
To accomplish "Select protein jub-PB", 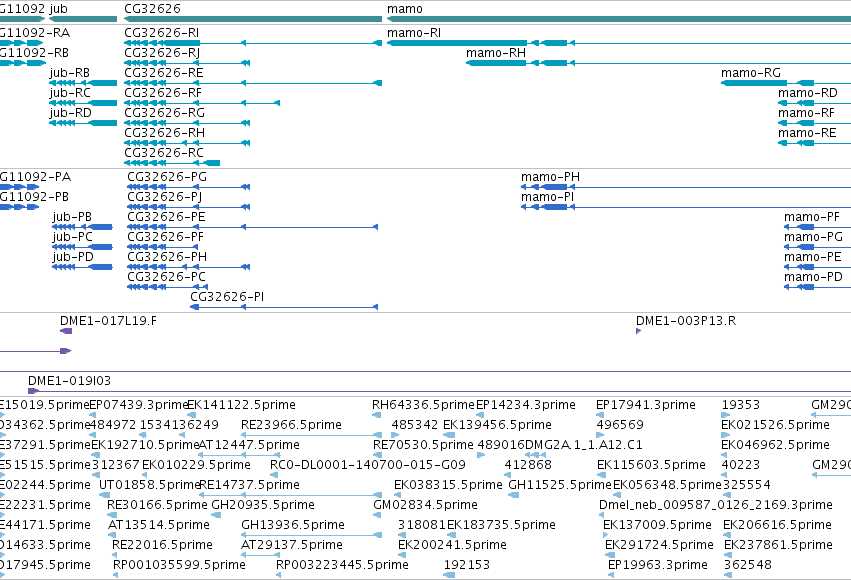I will [x=72, y=217].
